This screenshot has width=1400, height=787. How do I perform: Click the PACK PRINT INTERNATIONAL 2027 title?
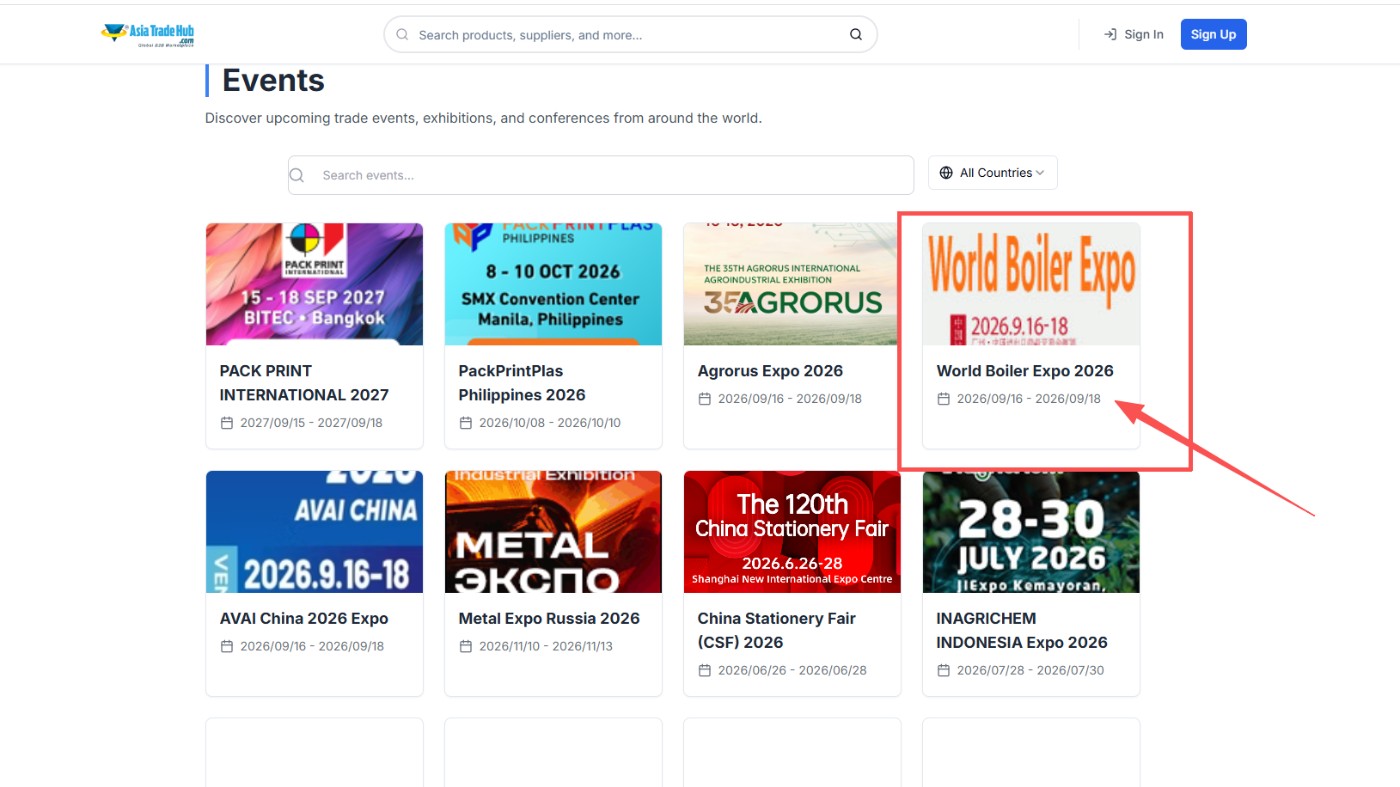pos(304,383)
